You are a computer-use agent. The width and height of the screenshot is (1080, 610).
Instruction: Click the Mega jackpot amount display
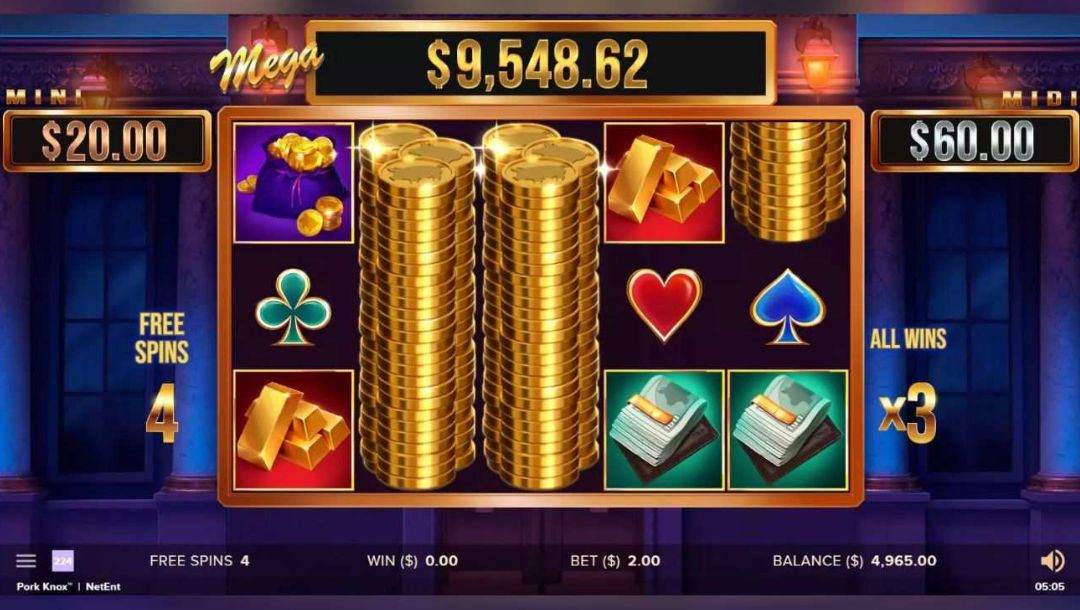541,63
